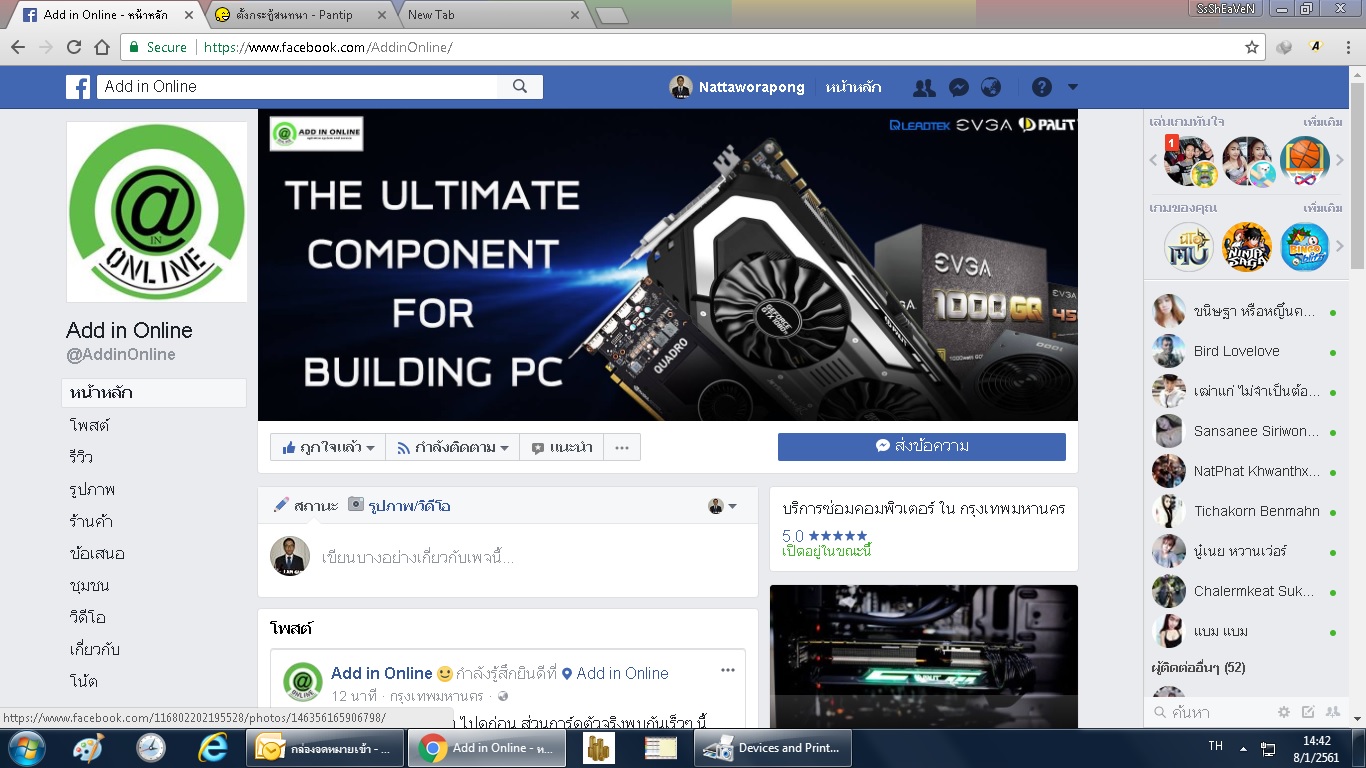
Task: Open the Following dropdown button
Action: coord(453,447)
